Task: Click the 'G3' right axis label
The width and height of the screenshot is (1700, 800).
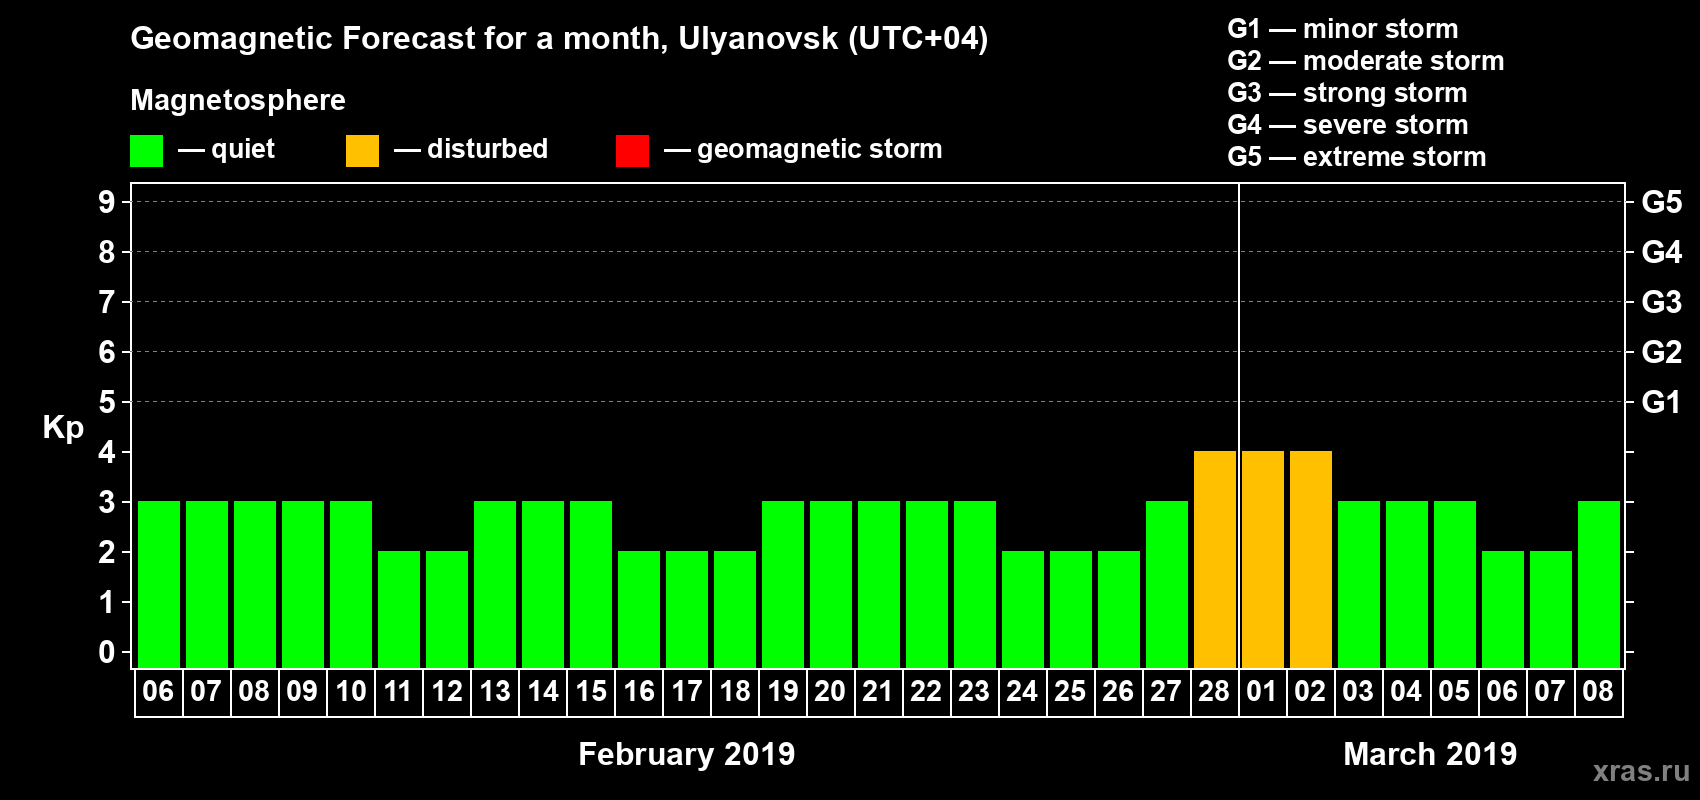Action: (1662, 302)
